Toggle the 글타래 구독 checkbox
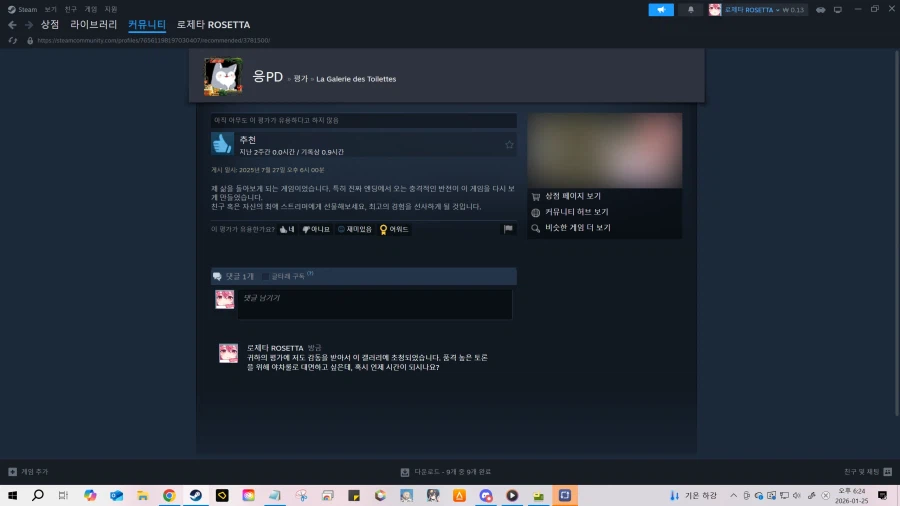 (x=265, y=277)
